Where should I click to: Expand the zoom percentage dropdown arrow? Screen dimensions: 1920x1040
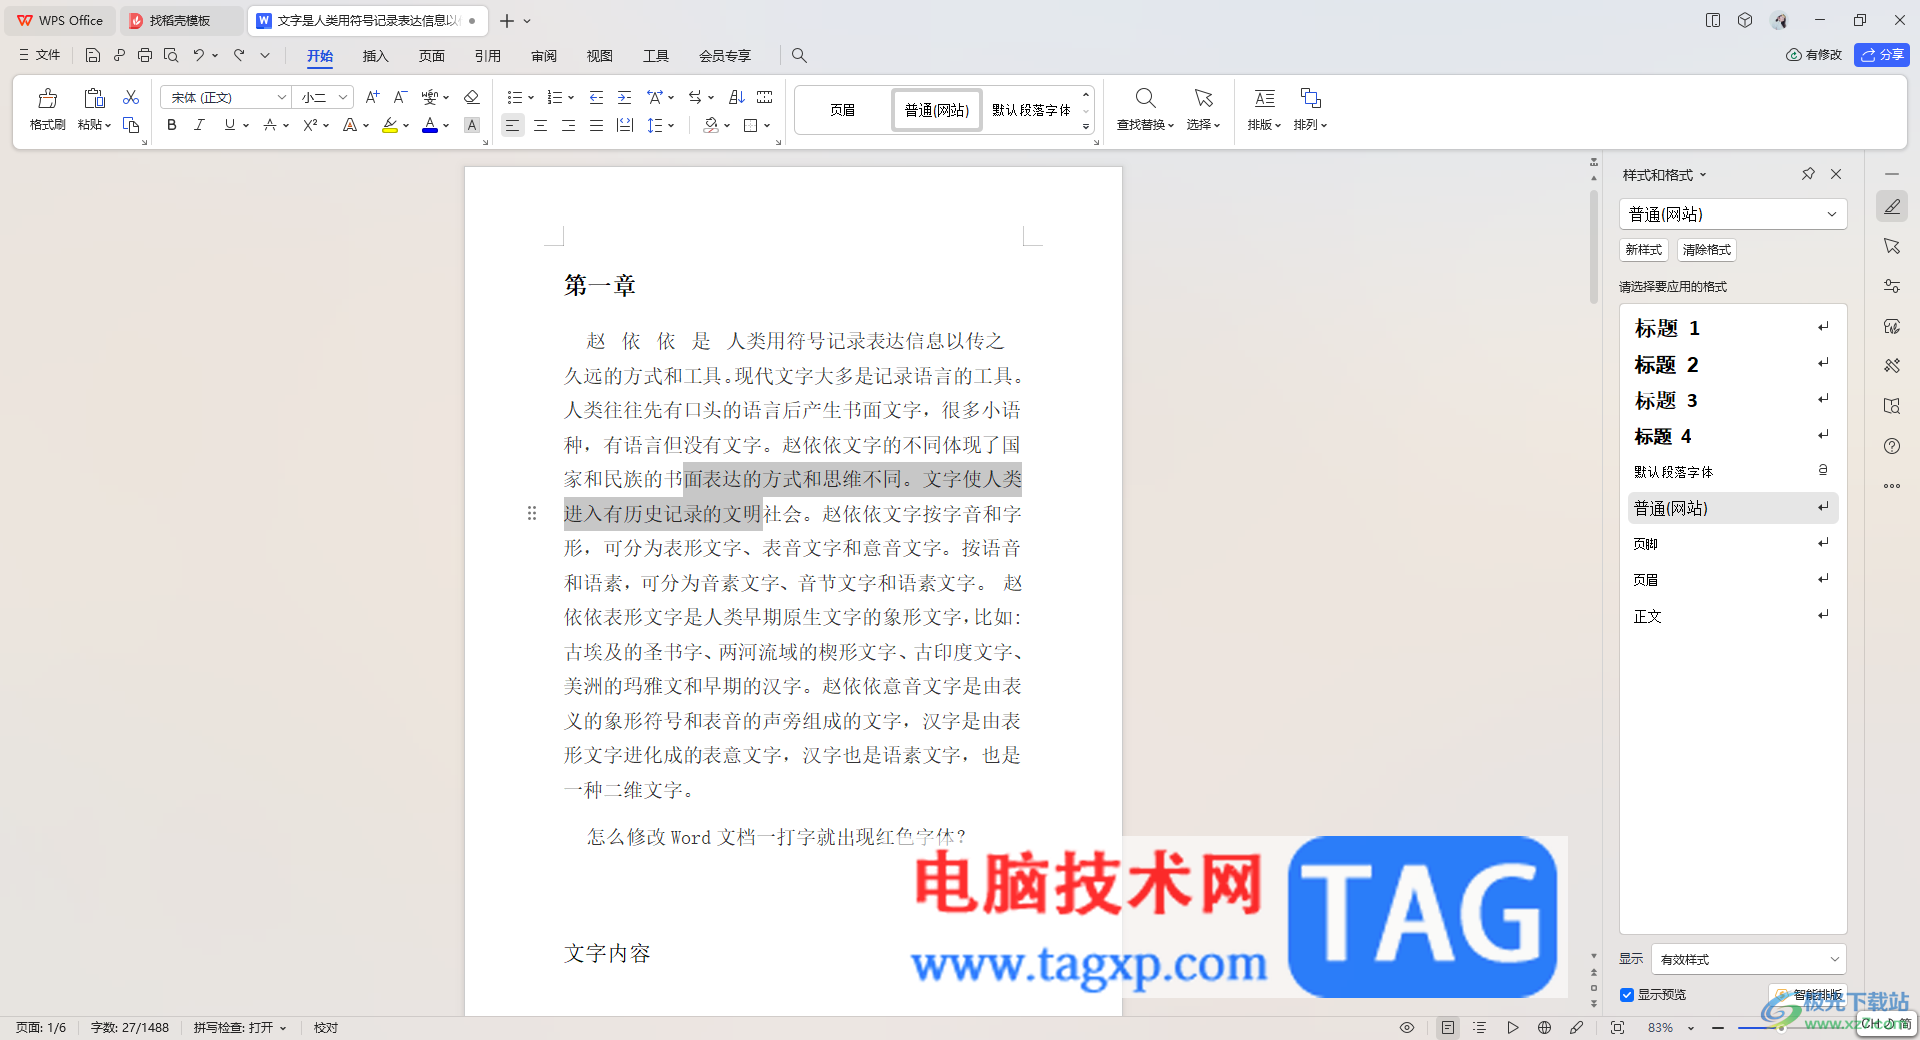(x=1691, y=1028)
